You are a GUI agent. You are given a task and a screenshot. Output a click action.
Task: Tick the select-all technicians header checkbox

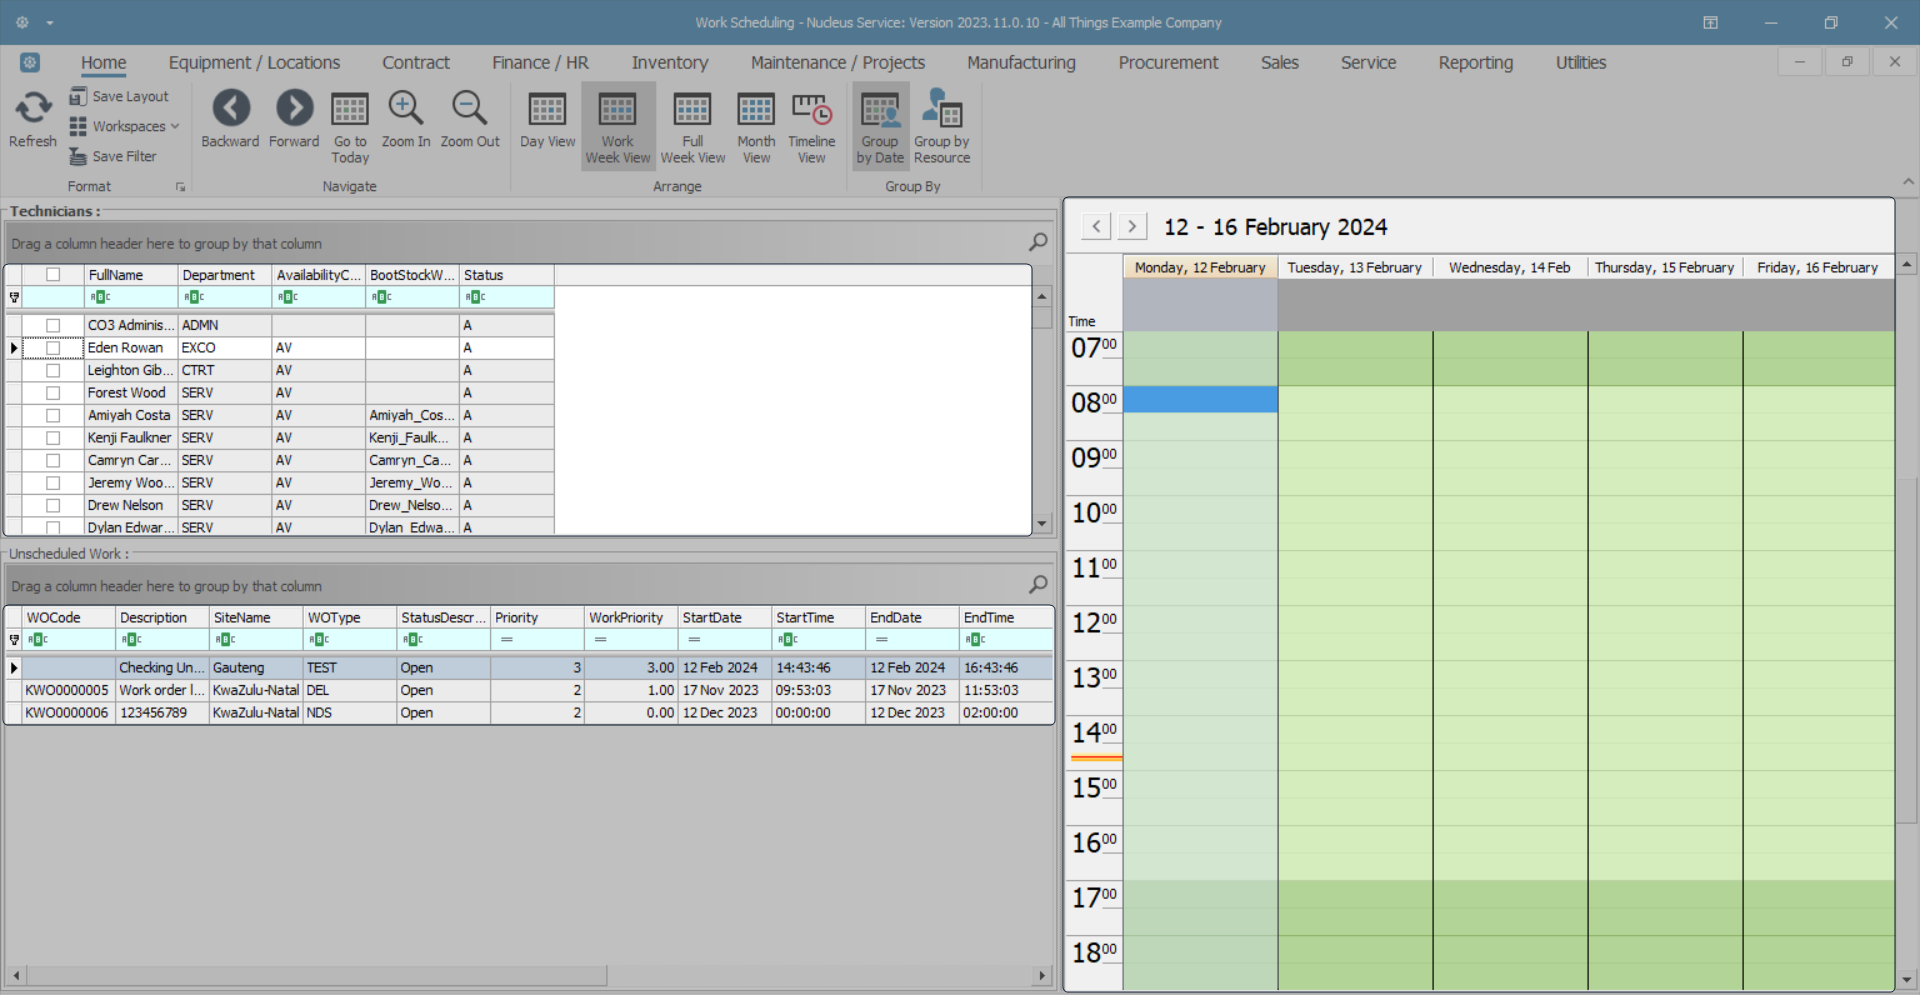(53, 275)
